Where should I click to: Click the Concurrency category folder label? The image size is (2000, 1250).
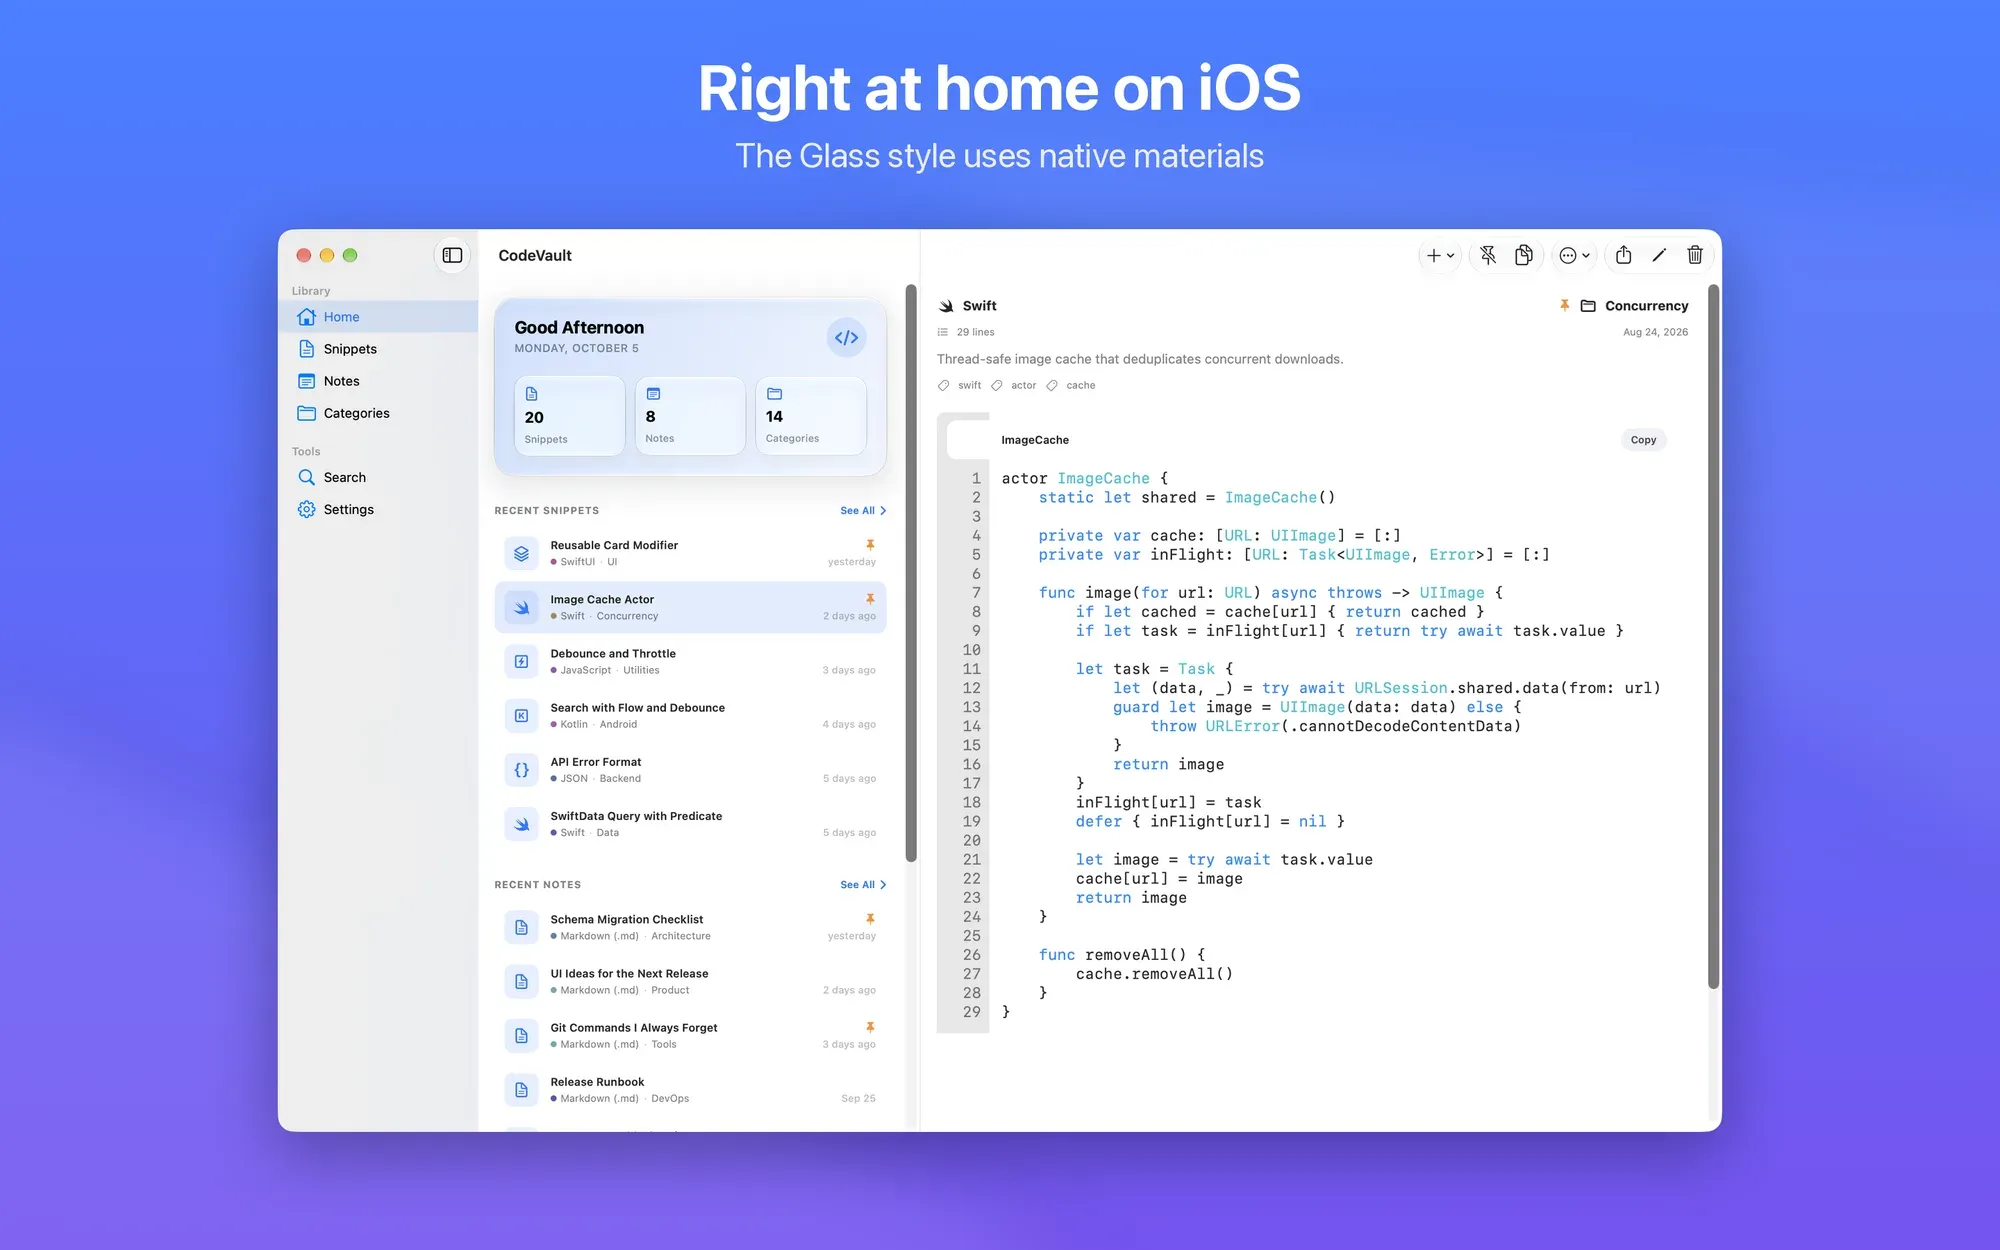click(x=1635, y=306)
